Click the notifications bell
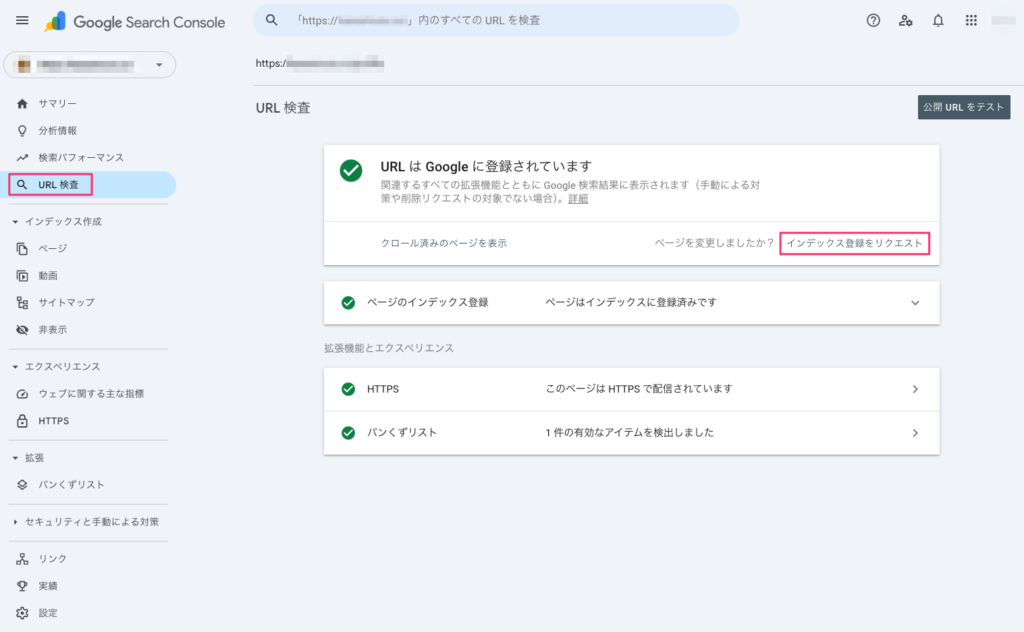The image size is (1024, 632). 938,20
